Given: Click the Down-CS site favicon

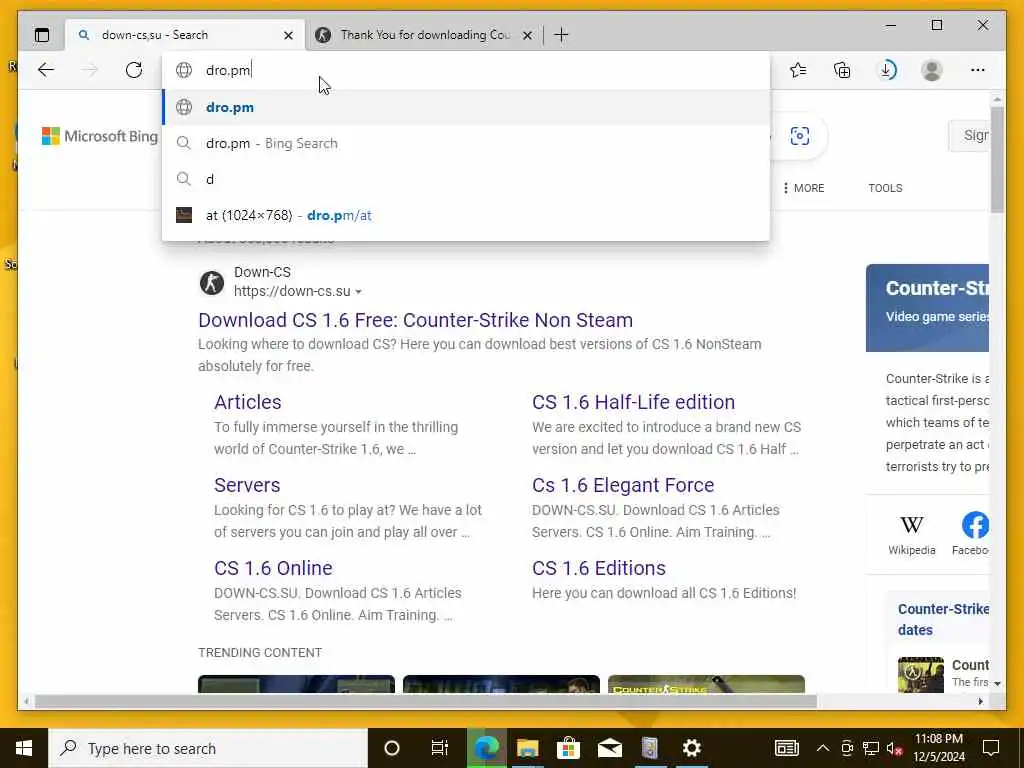Looking at the screenshot, I should [x=212, y=283].
